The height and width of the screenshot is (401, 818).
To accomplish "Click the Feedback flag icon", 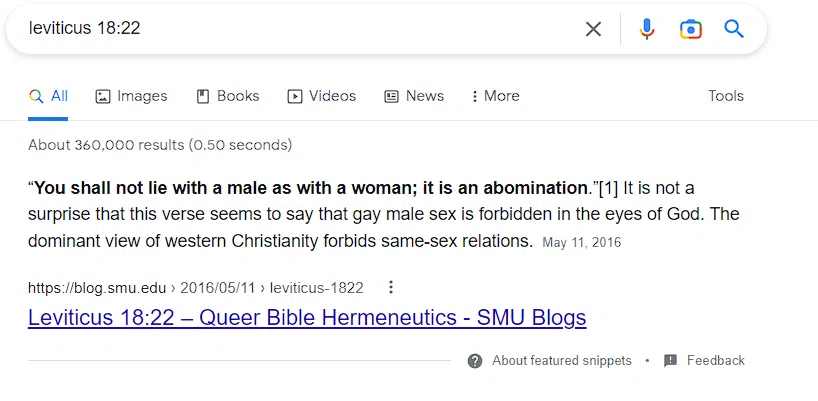I will click(x=670, y=361).
